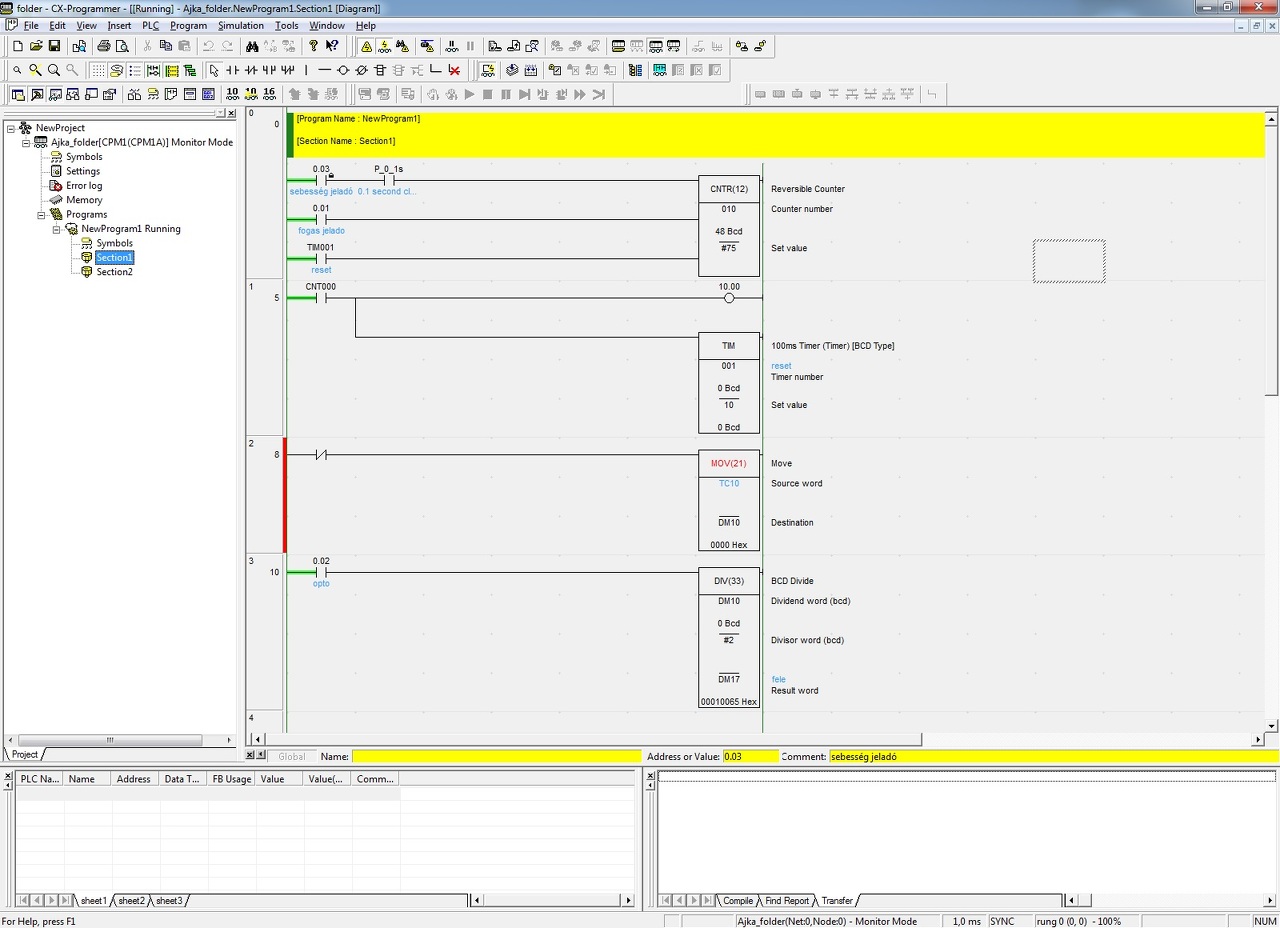Screen dimensions: 1280x928
Task: Click the question mark About icon
Action: click(x=313, y=46)
